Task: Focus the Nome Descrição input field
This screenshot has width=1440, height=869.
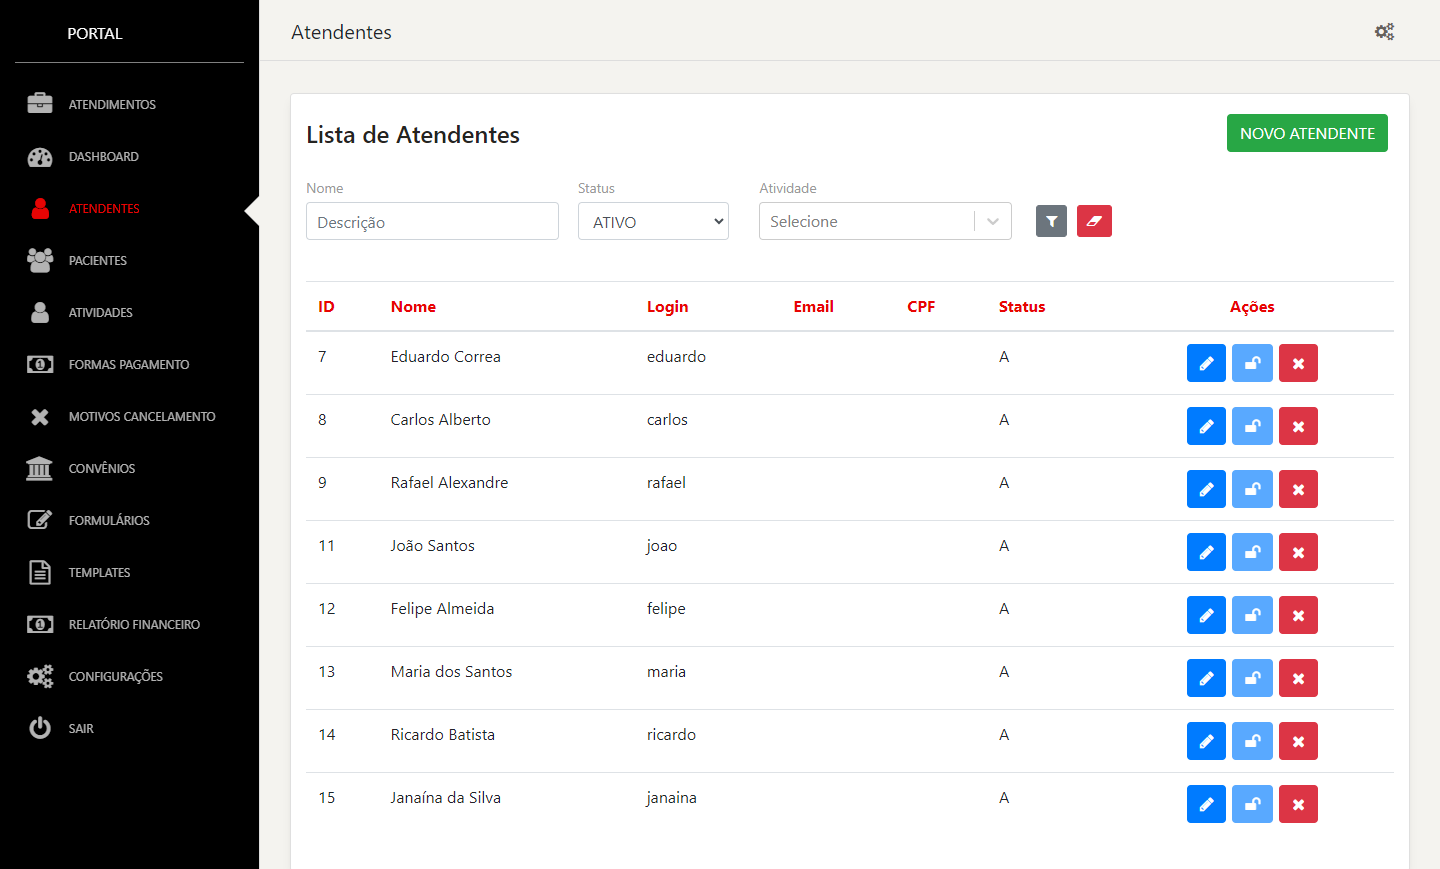Action: (432, 222)
